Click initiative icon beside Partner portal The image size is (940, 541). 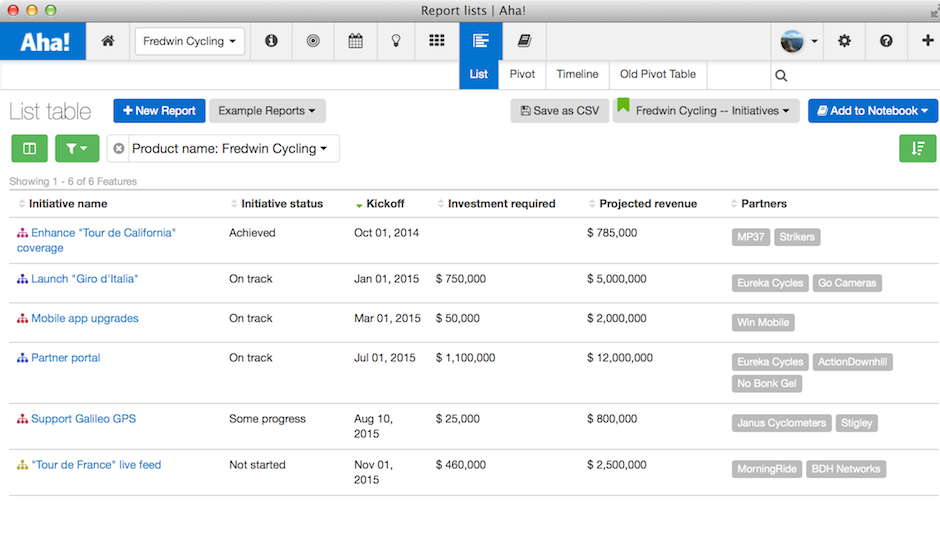click(22, 358)
